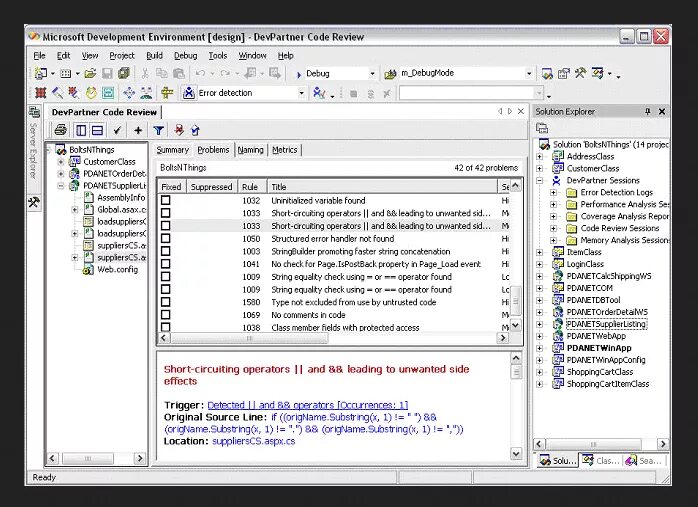Viewport: 698px width, 507px height.
Task: Open the suppliersCS.aspx.cs location link
Action: 253,441
